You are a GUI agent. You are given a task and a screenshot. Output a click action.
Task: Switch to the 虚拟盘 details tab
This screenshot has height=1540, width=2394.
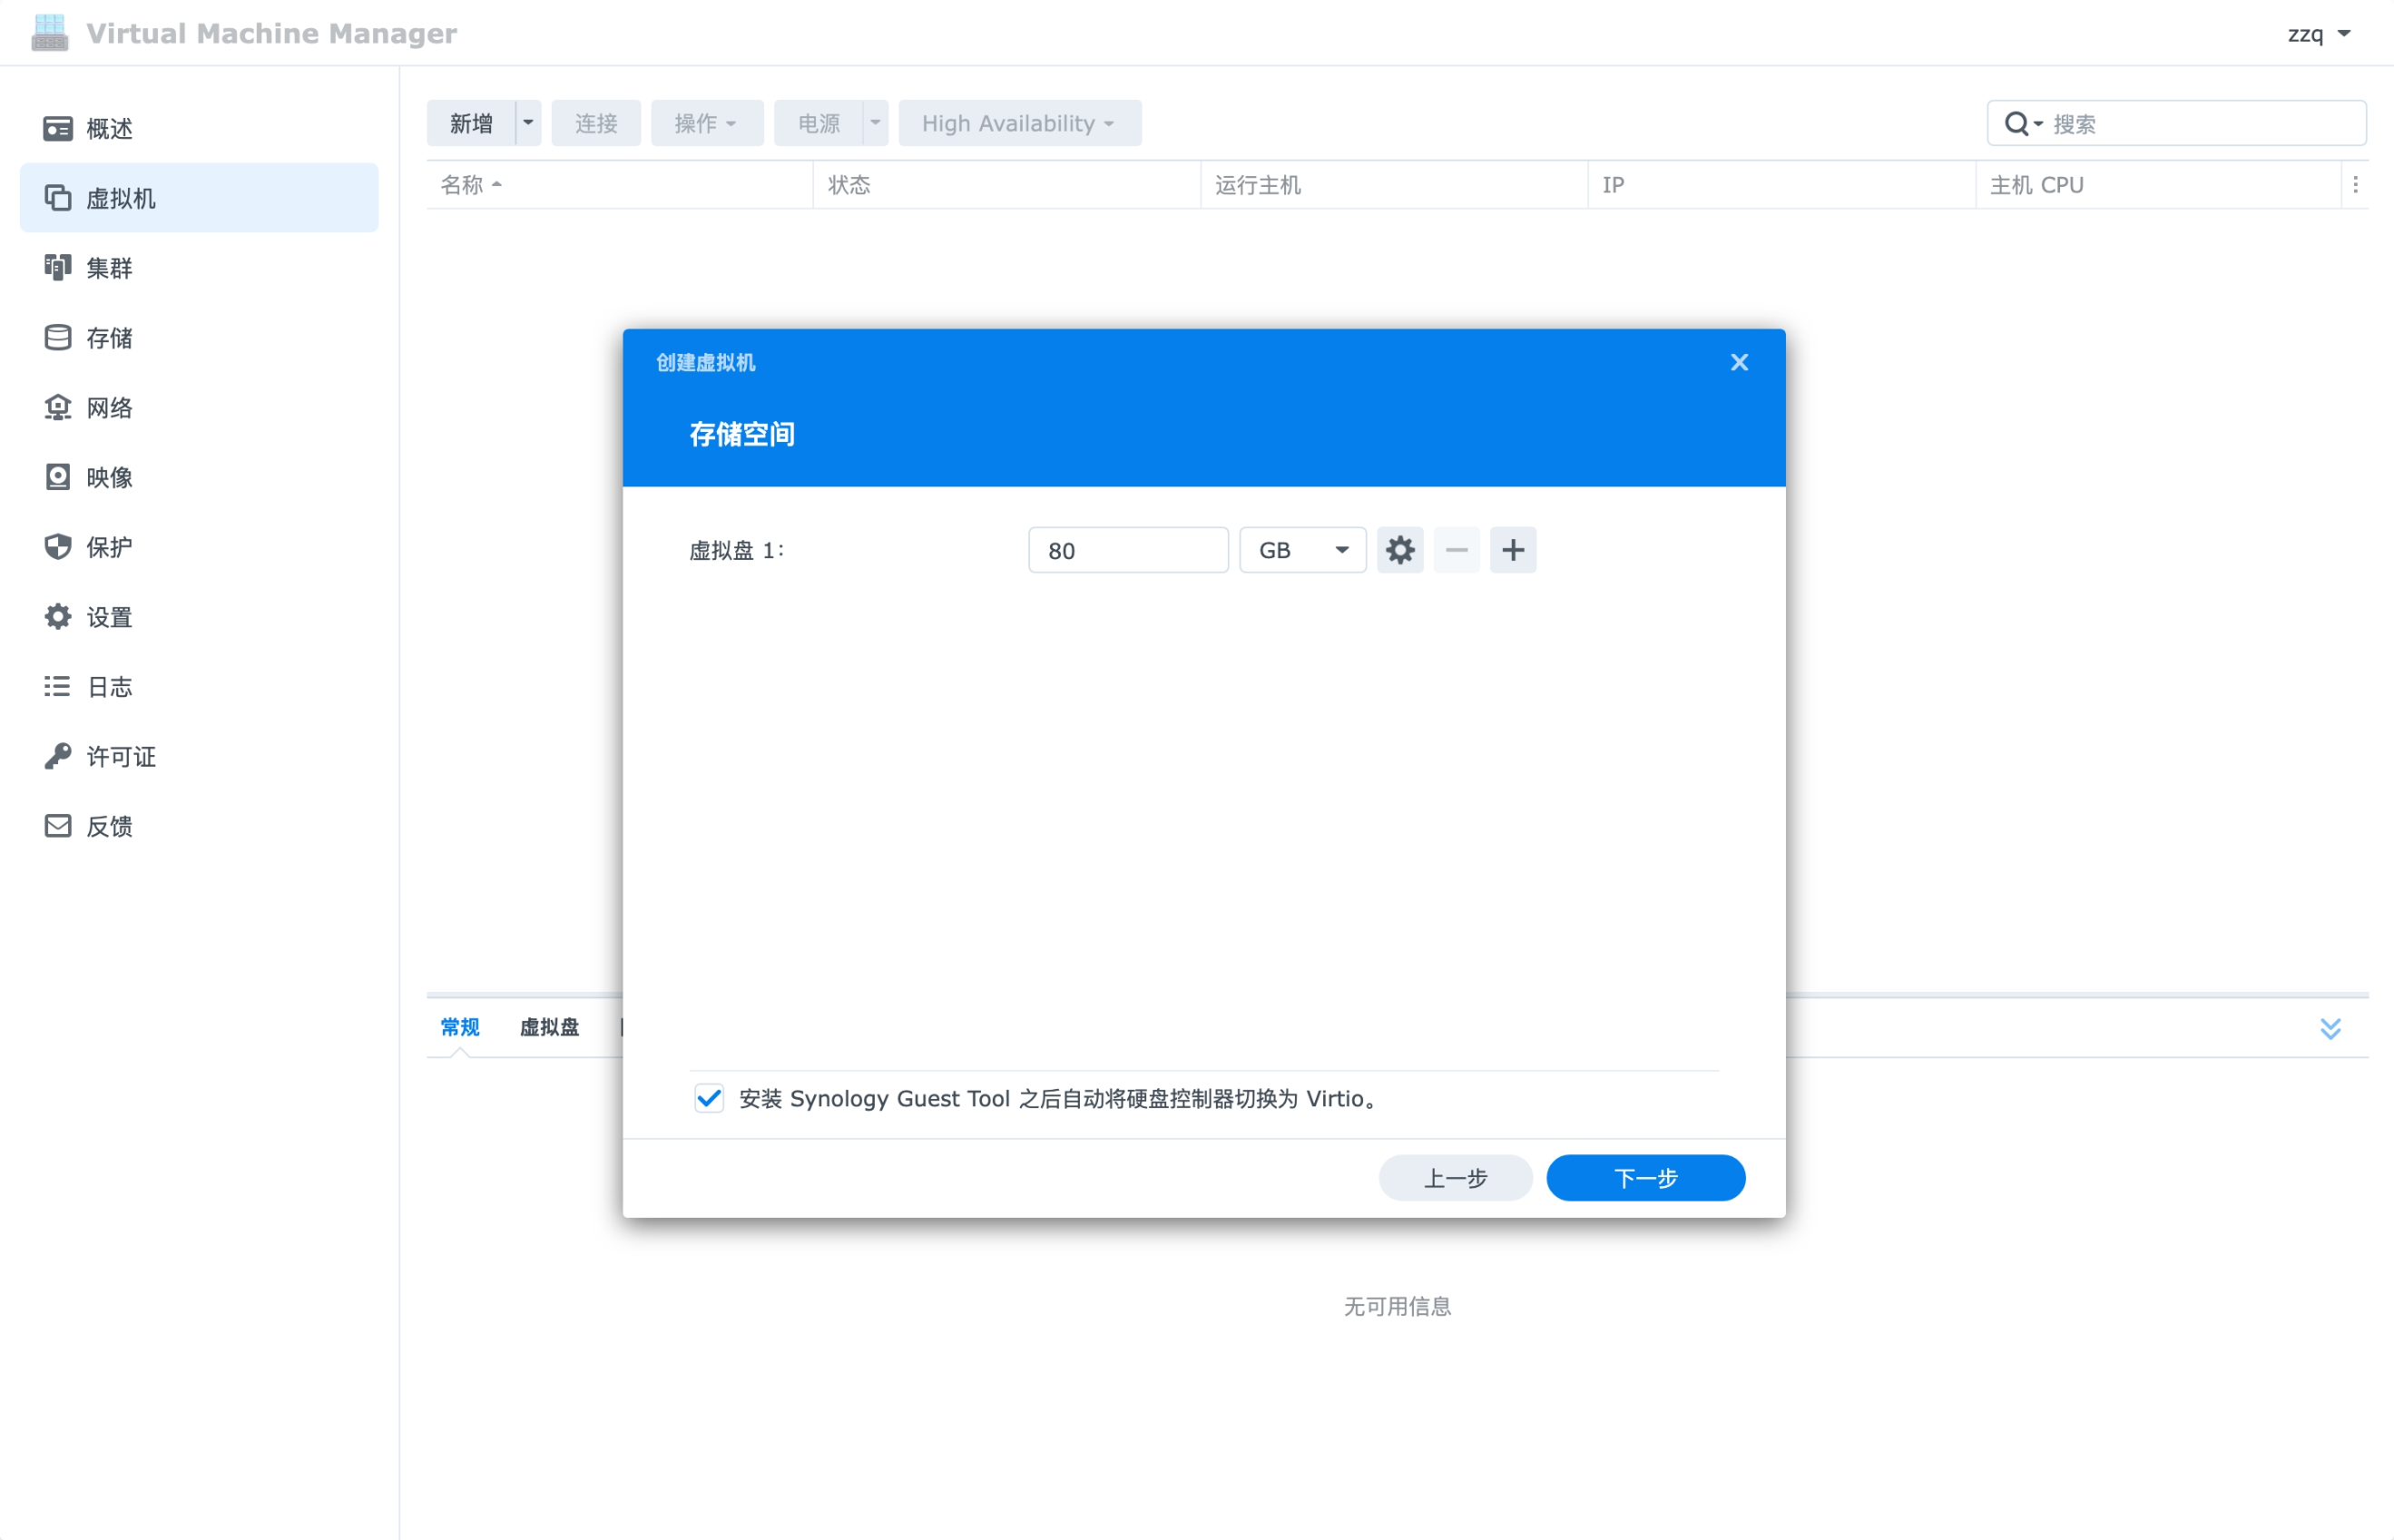point(549,1027)
